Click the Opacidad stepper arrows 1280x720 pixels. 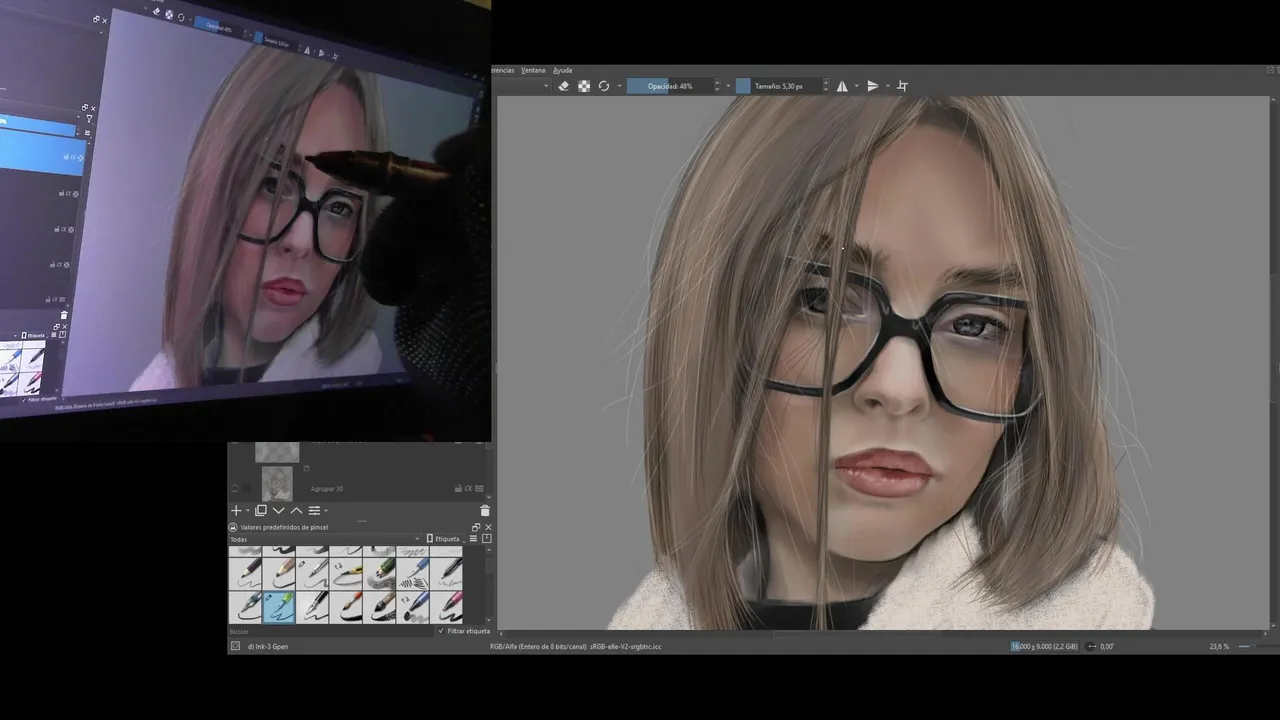tap(717, 86)
